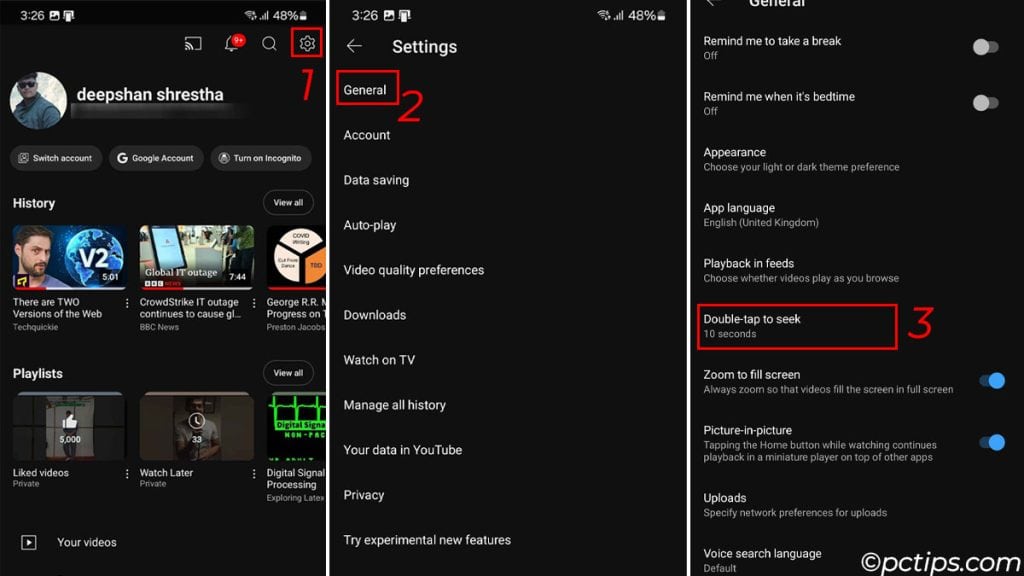
Task: Tap View all next to History
Action: [x=288, y=203]
